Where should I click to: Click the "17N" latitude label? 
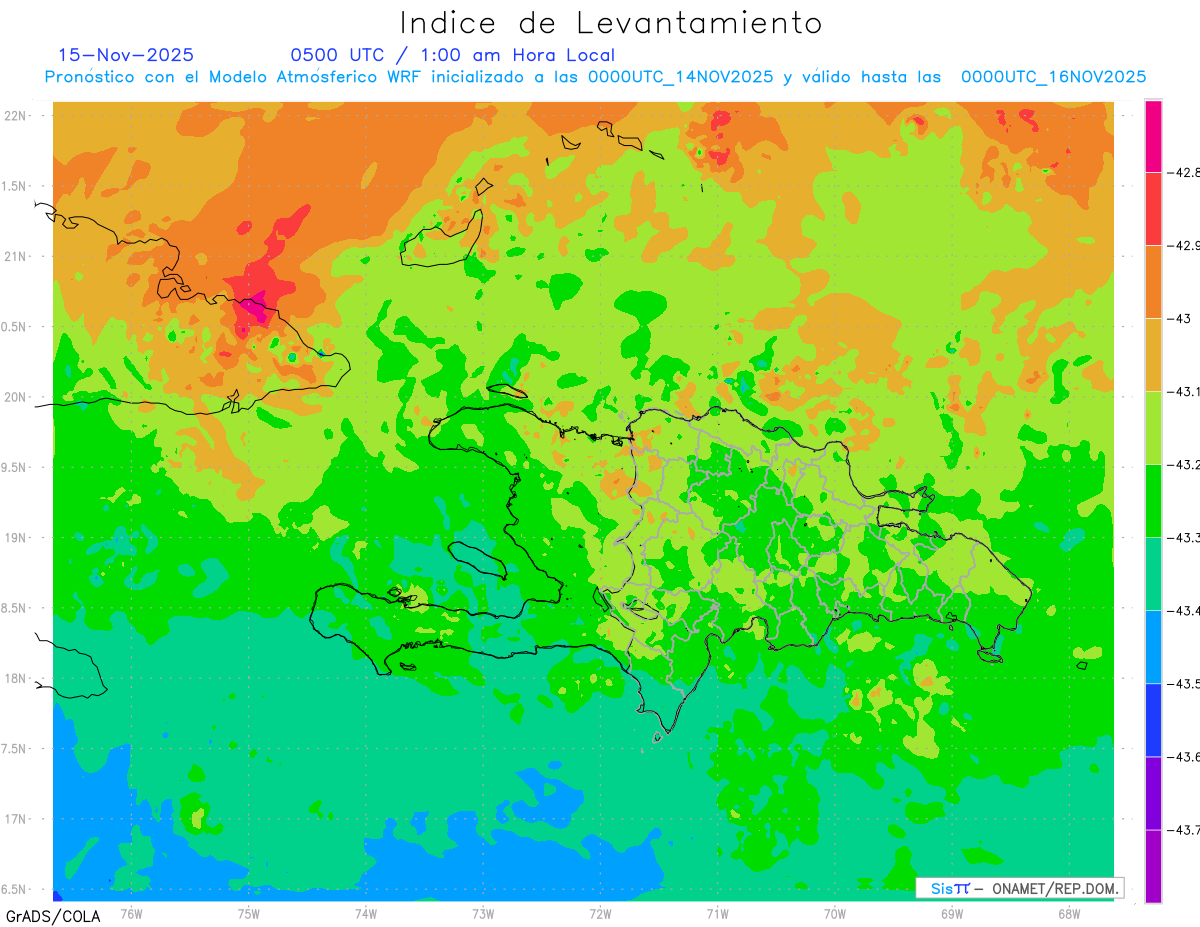pos(16,819)
